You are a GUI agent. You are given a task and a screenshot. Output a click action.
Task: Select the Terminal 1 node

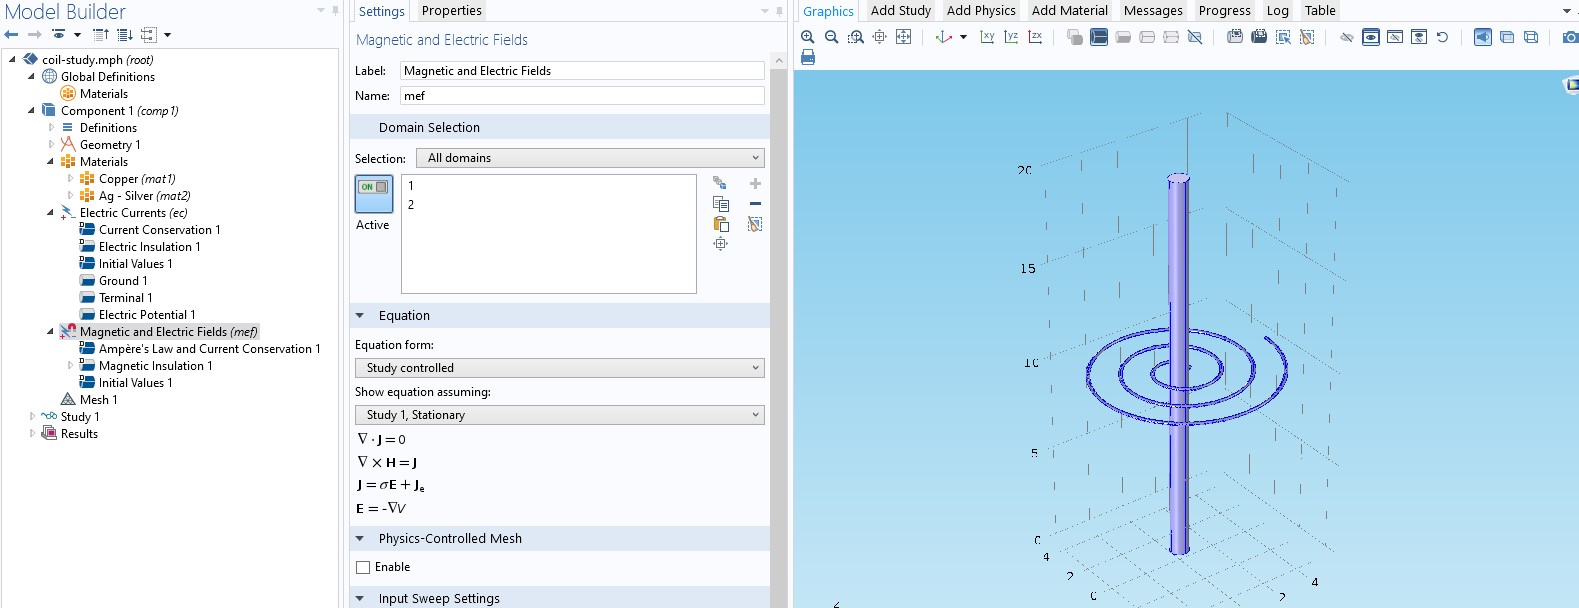coord(125,298)
